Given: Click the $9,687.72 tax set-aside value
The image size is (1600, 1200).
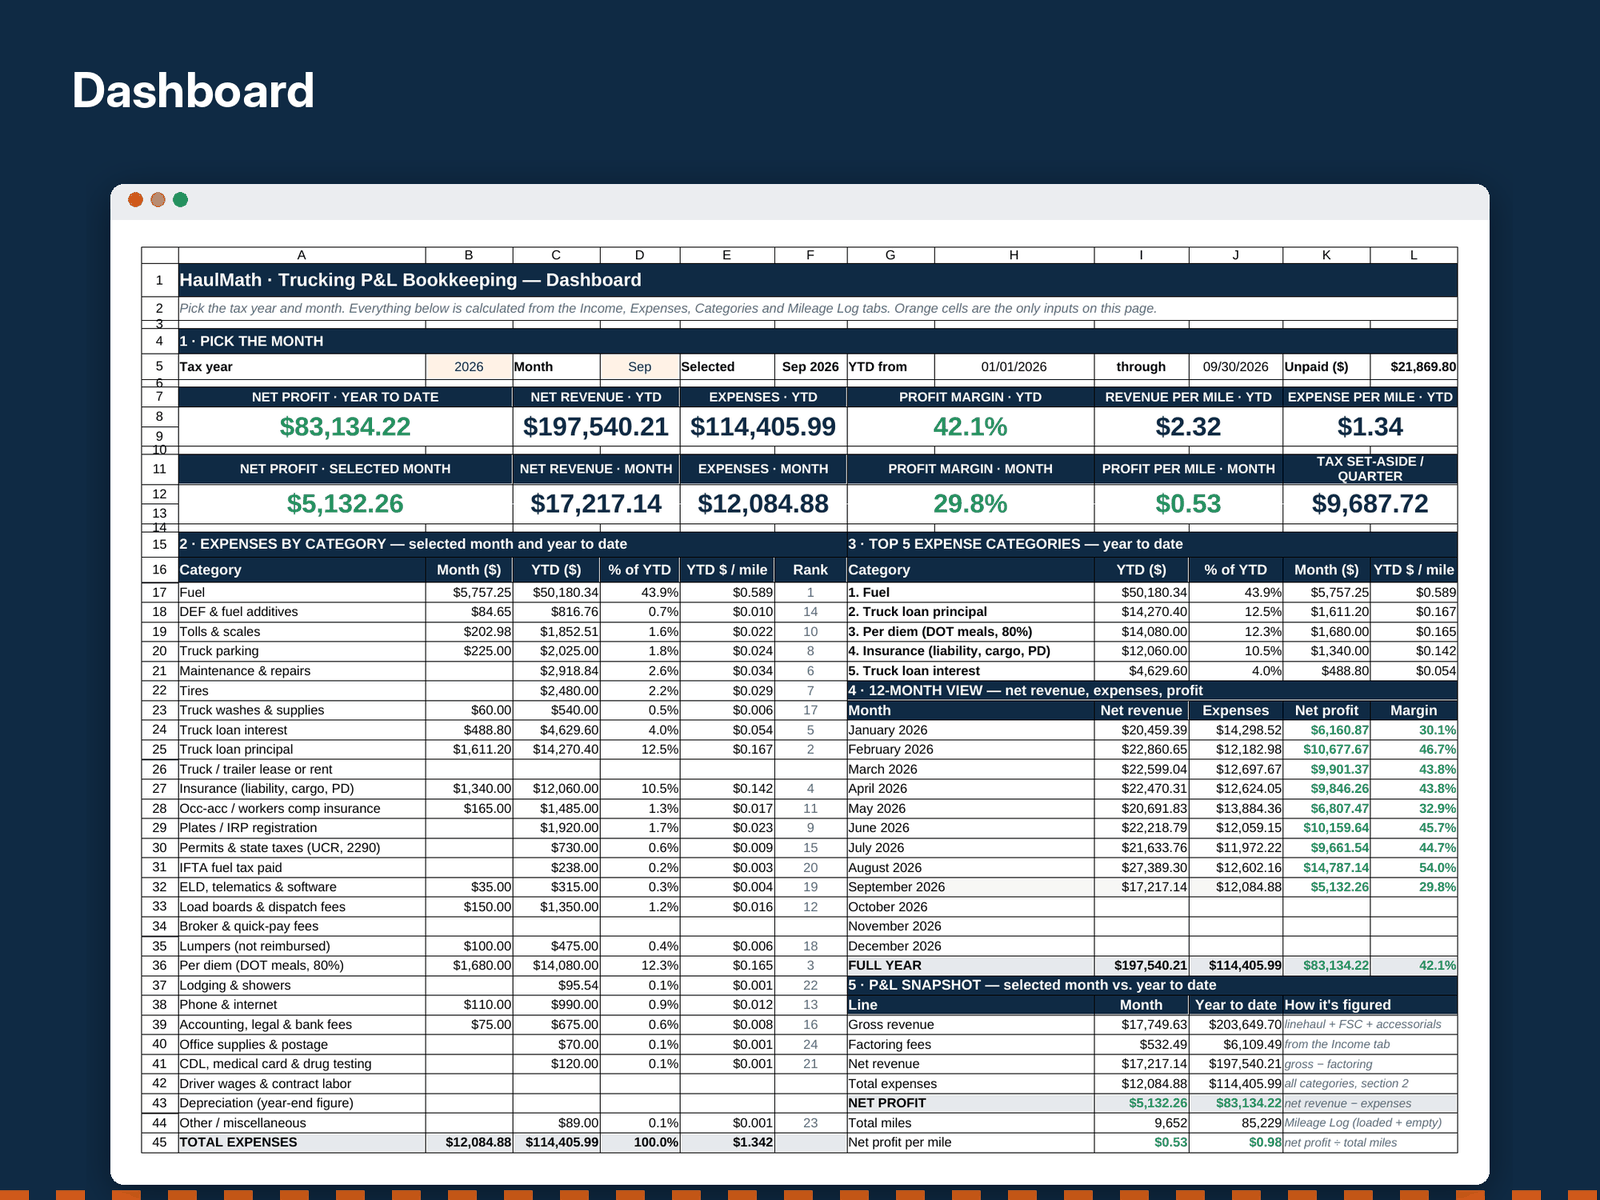Looking at the screenshot, I should click(1370, 504).
